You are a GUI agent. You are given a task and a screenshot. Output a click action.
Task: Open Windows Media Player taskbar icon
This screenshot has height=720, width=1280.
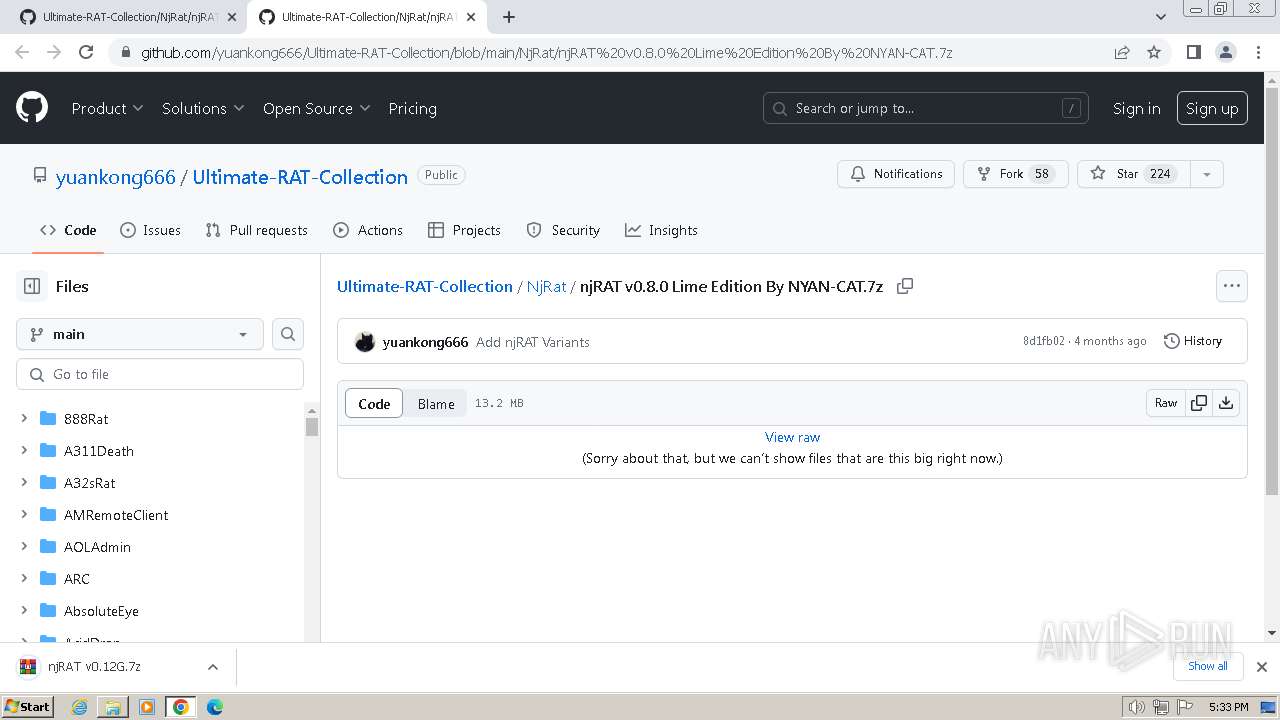click(147, 707)
